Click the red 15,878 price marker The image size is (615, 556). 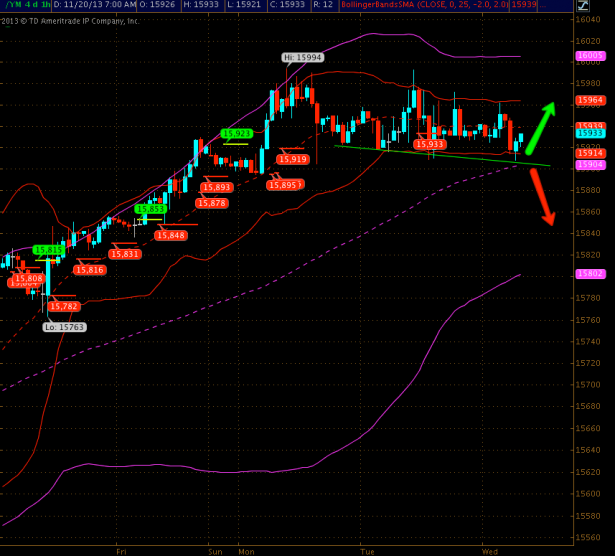click(x=211, y=203)
